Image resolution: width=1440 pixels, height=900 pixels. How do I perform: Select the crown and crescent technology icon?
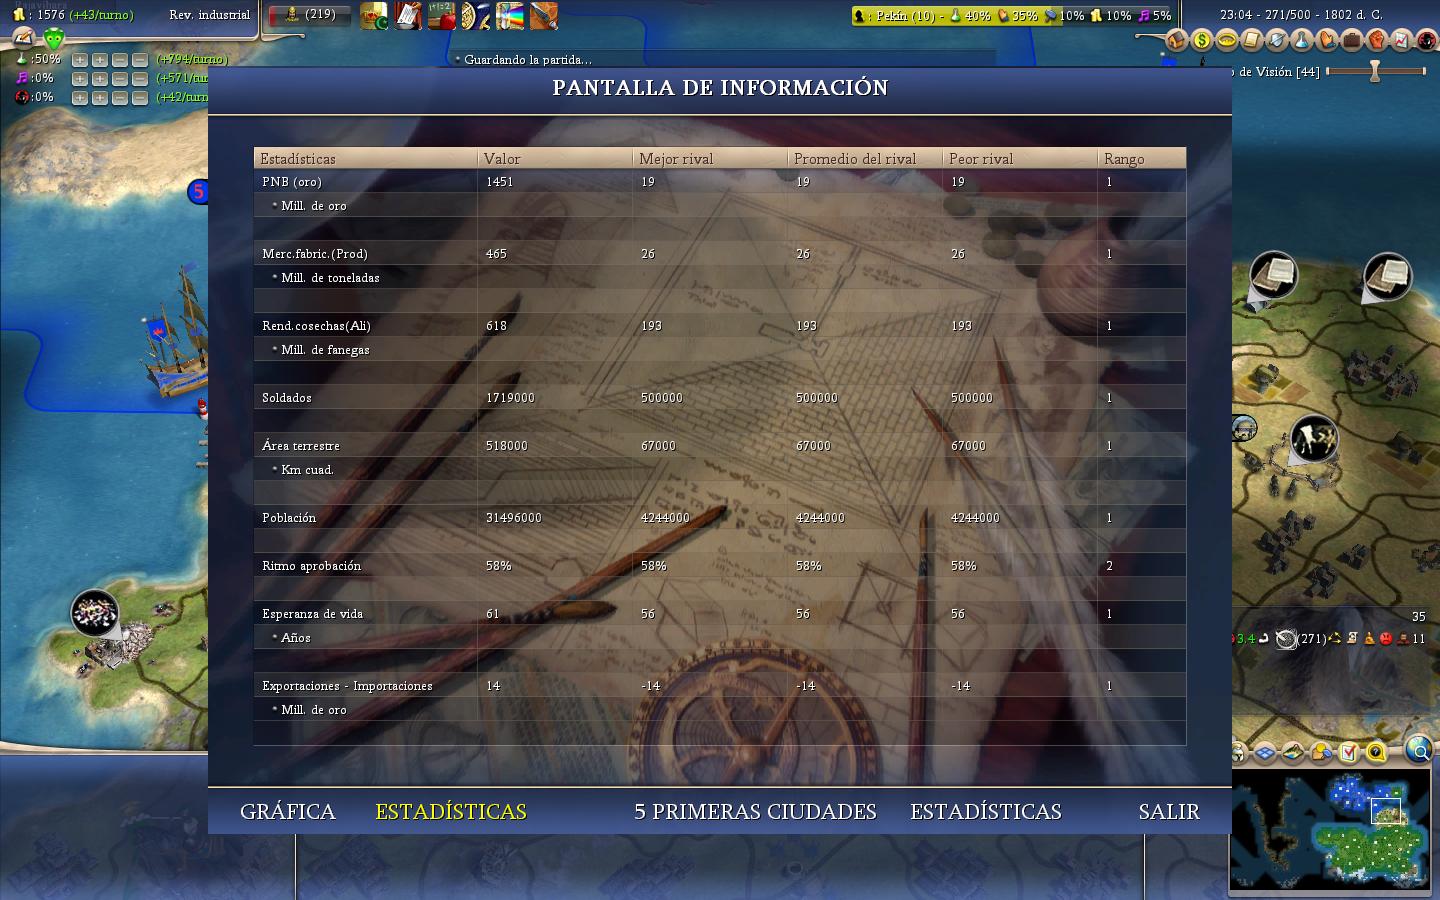pyautogui.click(x=374, y=16)
